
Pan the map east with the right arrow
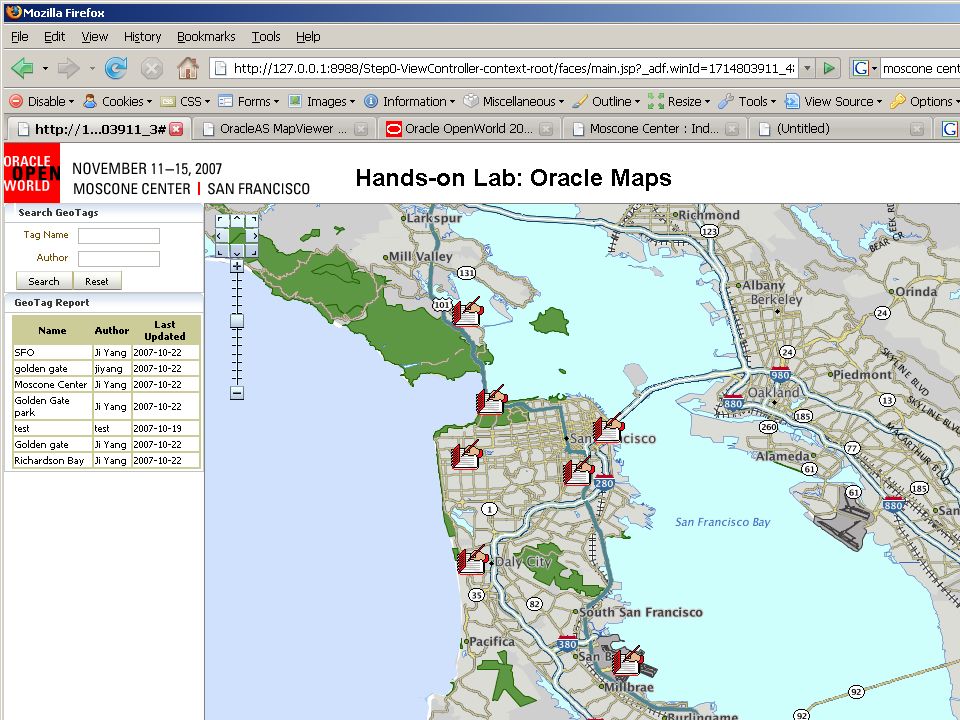point(253,235)
